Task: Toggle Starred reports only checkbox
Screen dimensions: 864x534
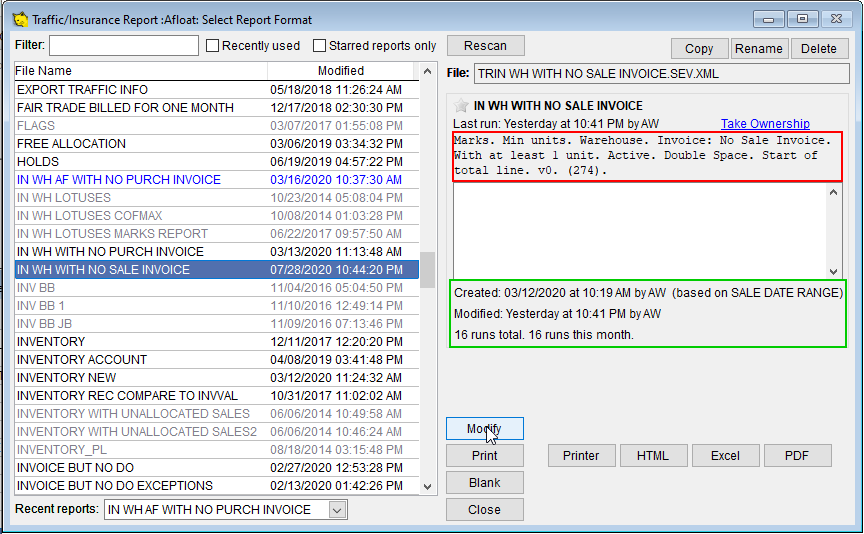Action: [320, 46]
